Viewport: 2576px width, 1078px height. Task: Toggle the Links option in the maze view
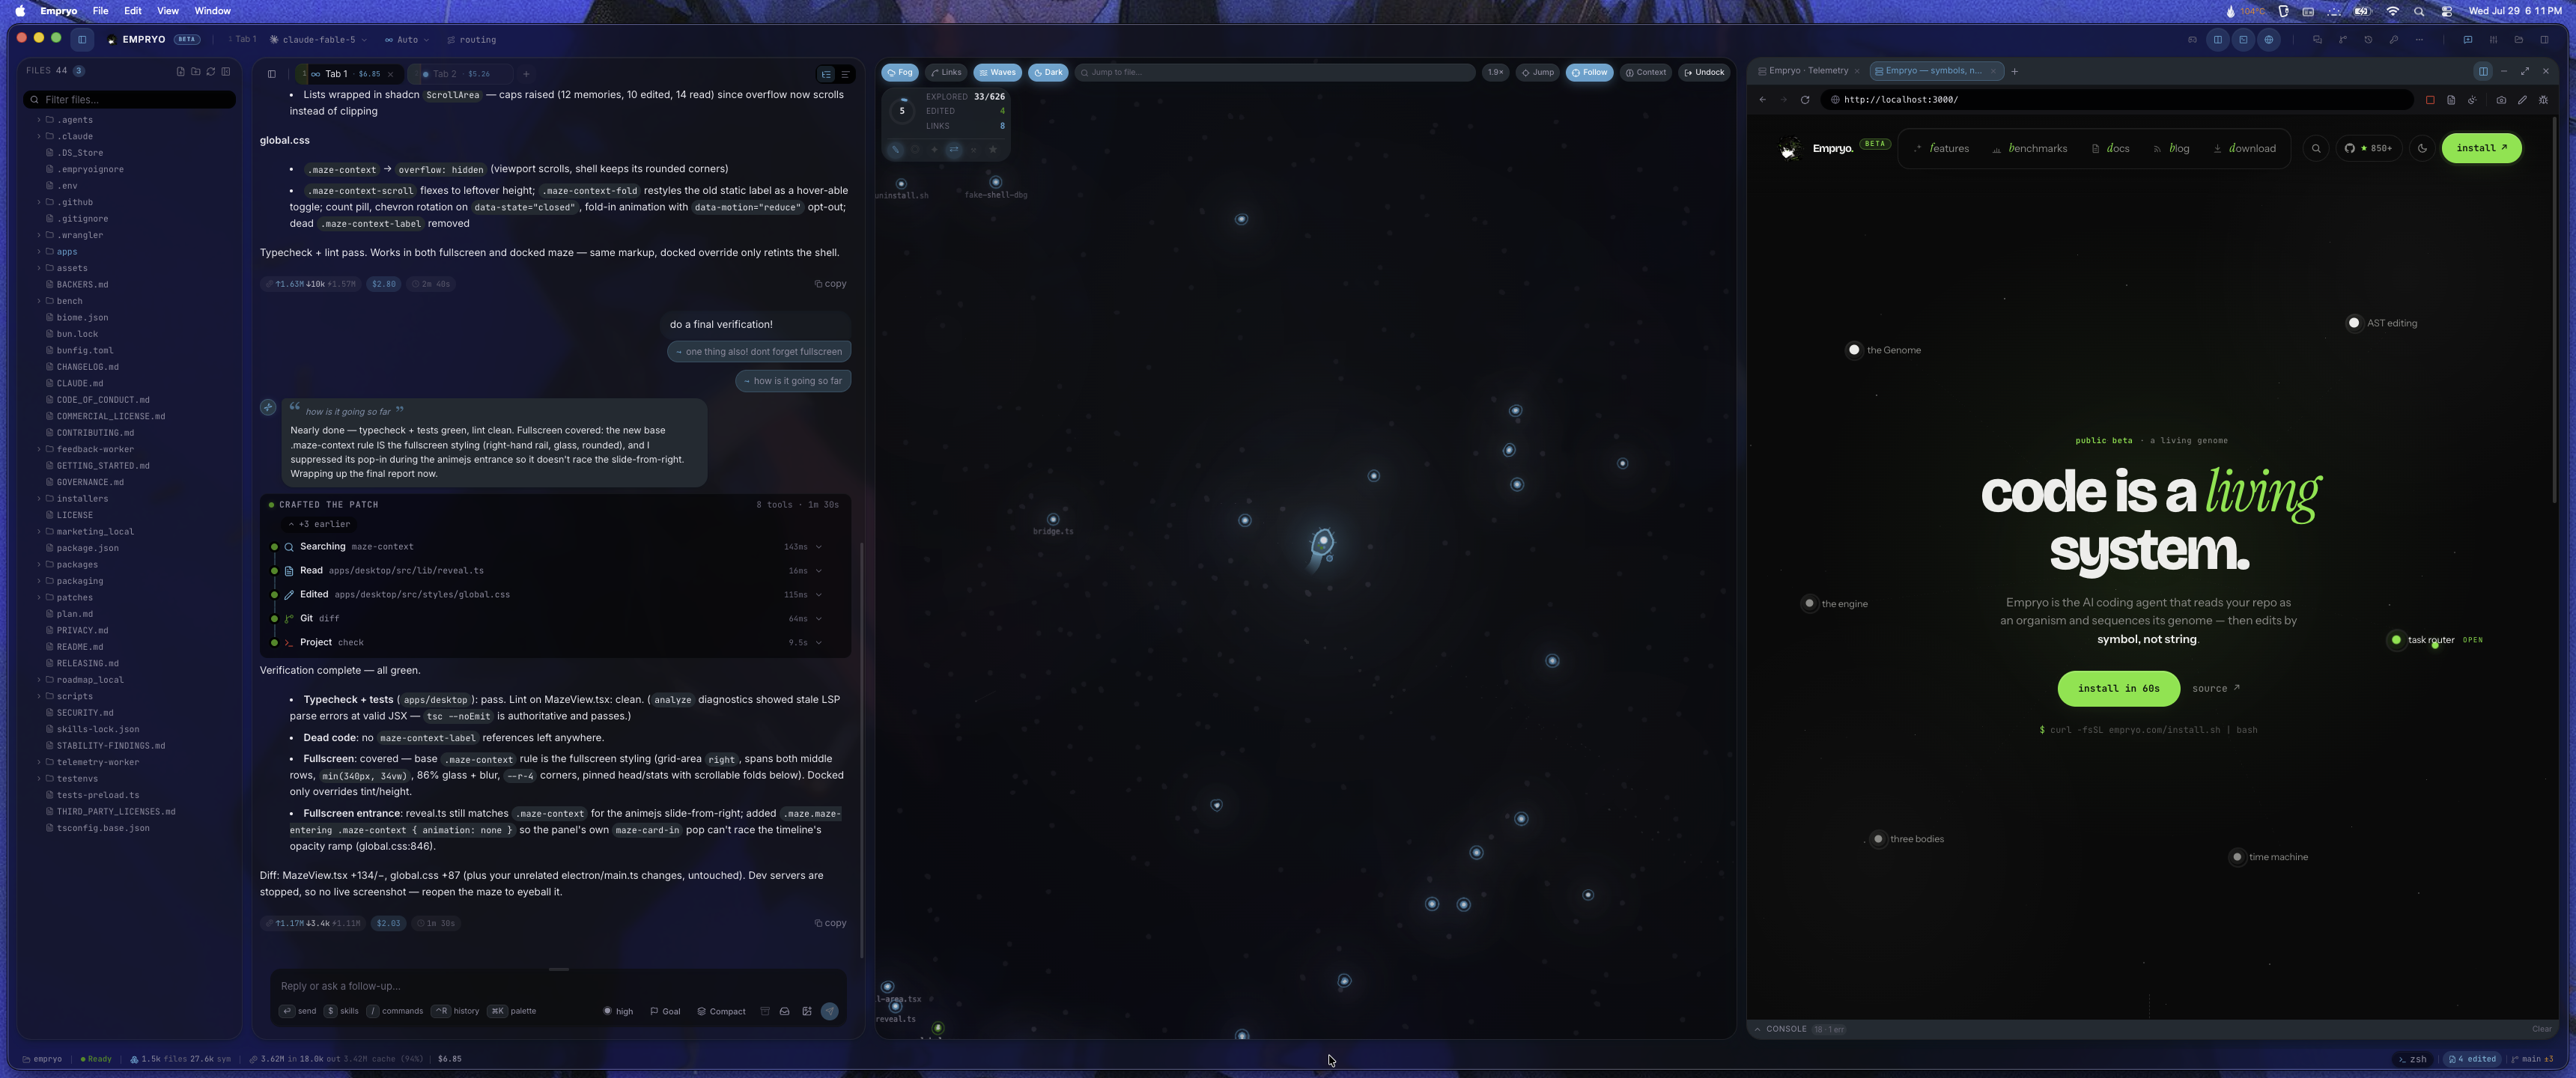[x=945, y=73]
